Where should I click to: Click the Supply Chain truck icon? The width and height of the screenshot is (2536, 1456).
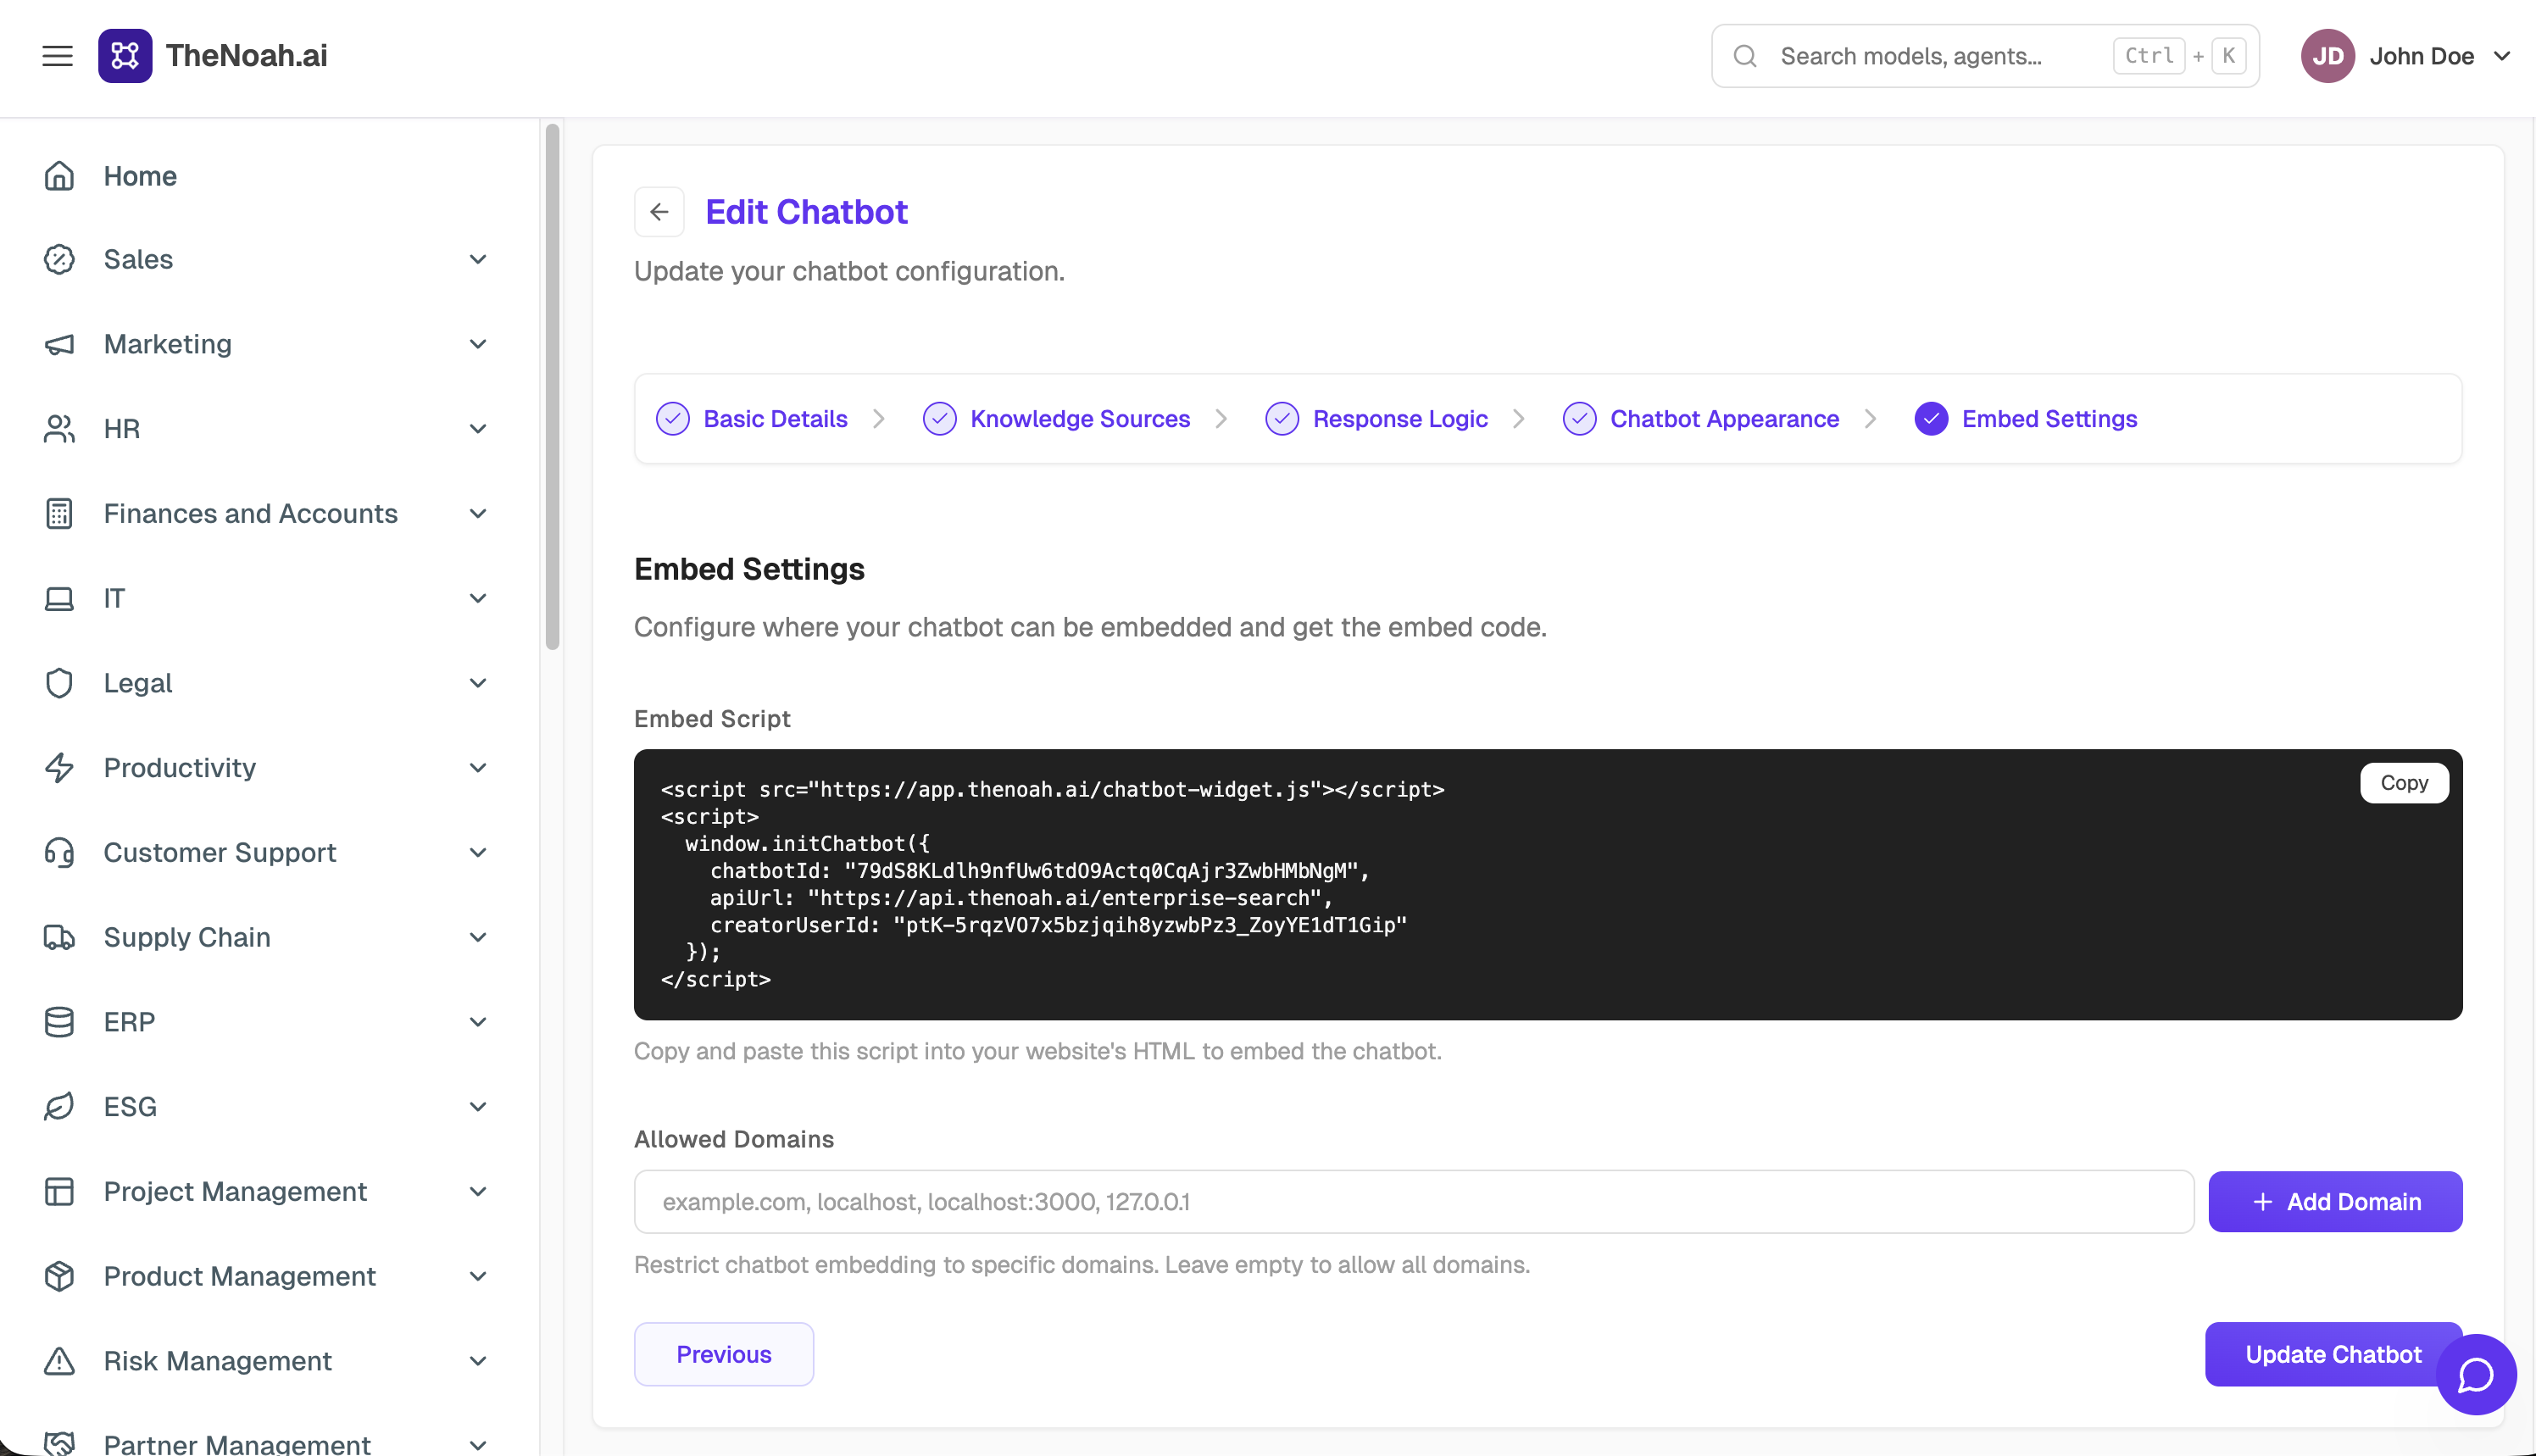[x=59, y=937]
